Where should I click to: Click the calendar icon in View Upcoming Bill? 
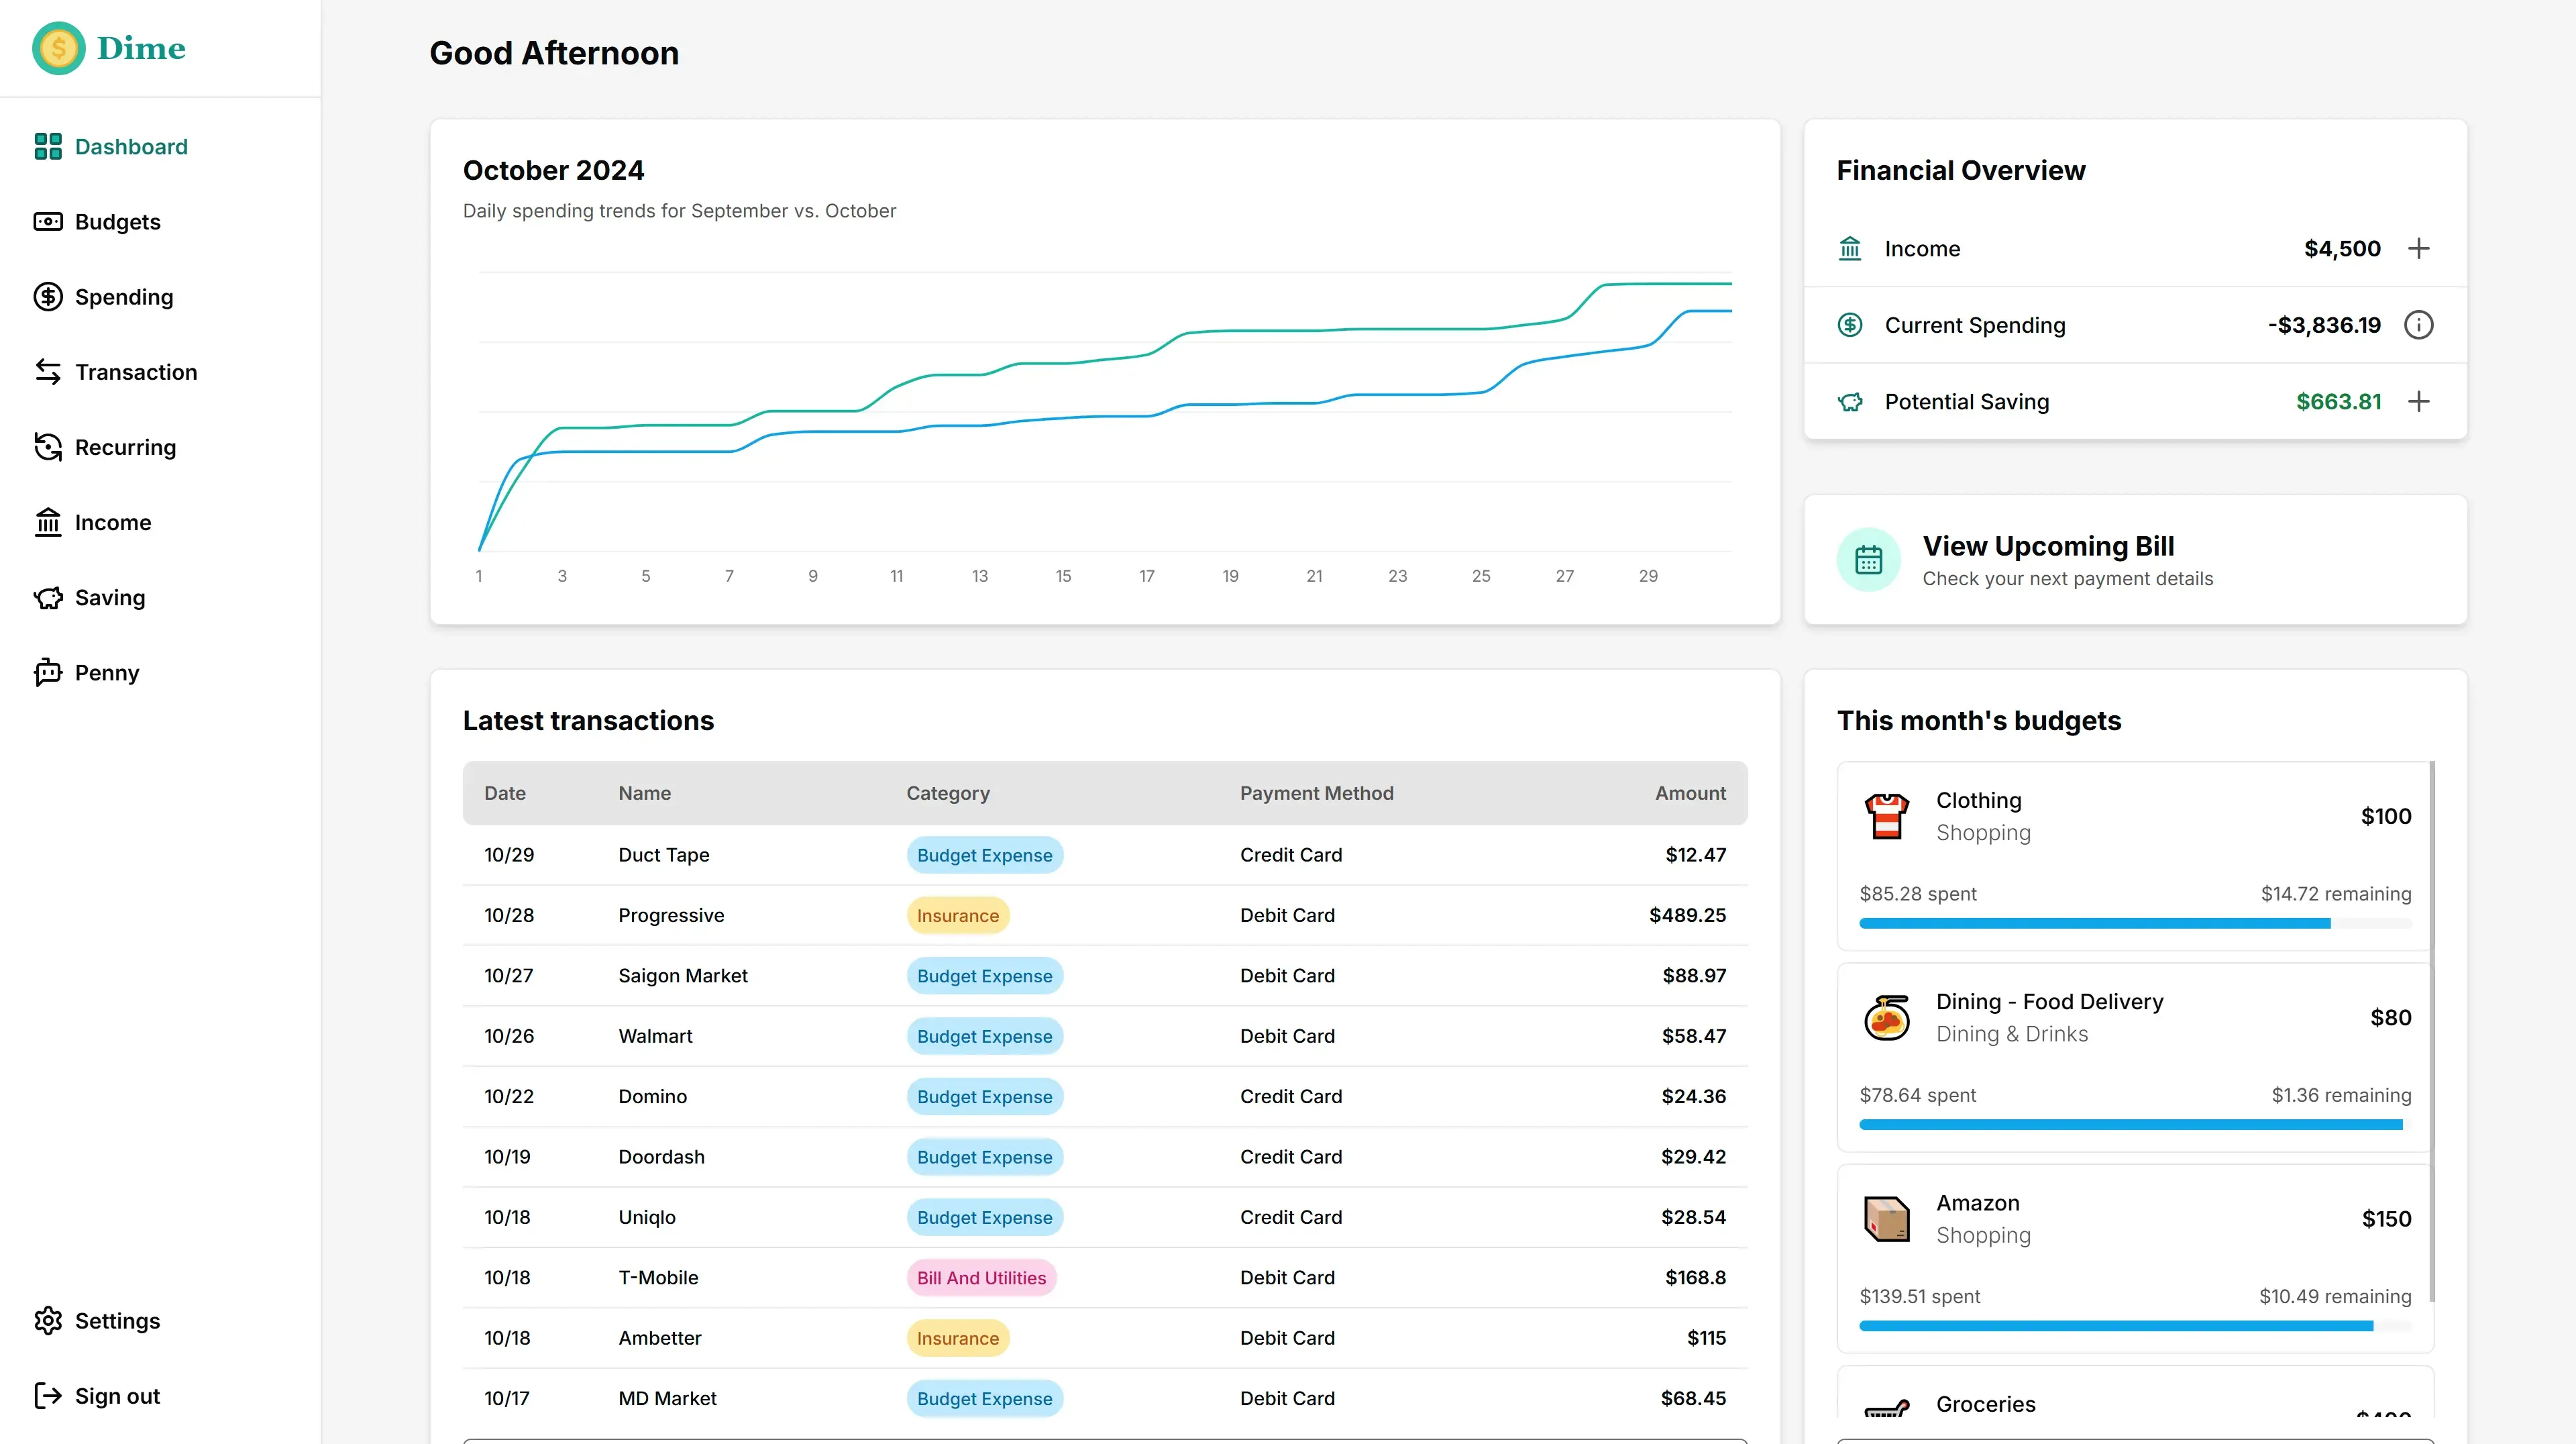(x=1869, y=560)
